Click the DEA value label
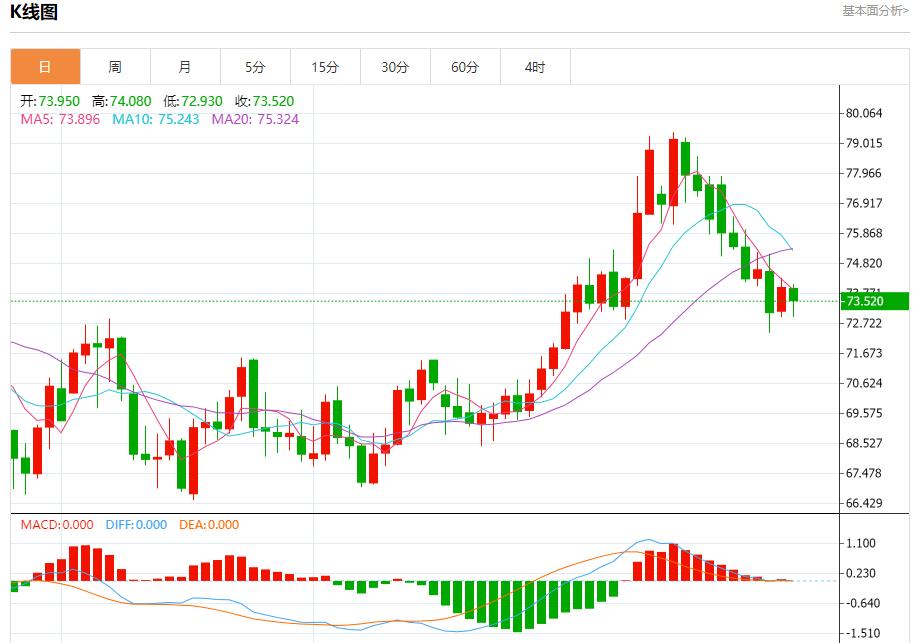Screen dimensions: 915x643 209,524
